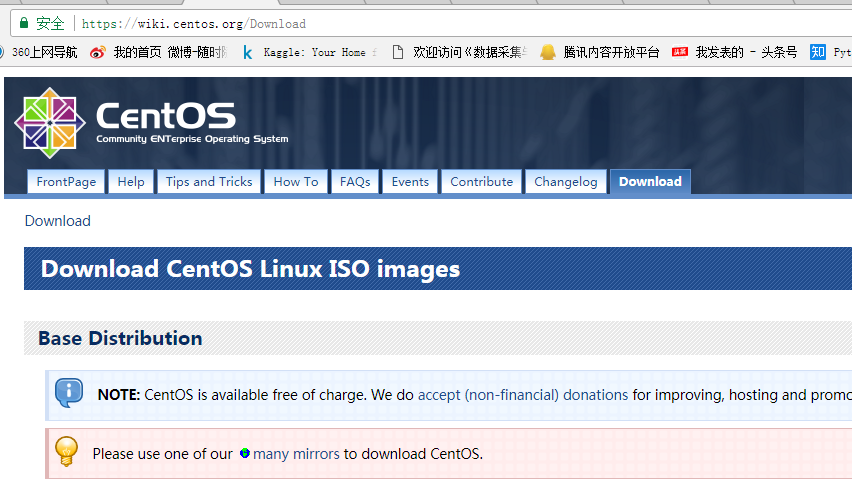Open the FAQs tab
The image size is (852, 485).
(x=355, y=181)
